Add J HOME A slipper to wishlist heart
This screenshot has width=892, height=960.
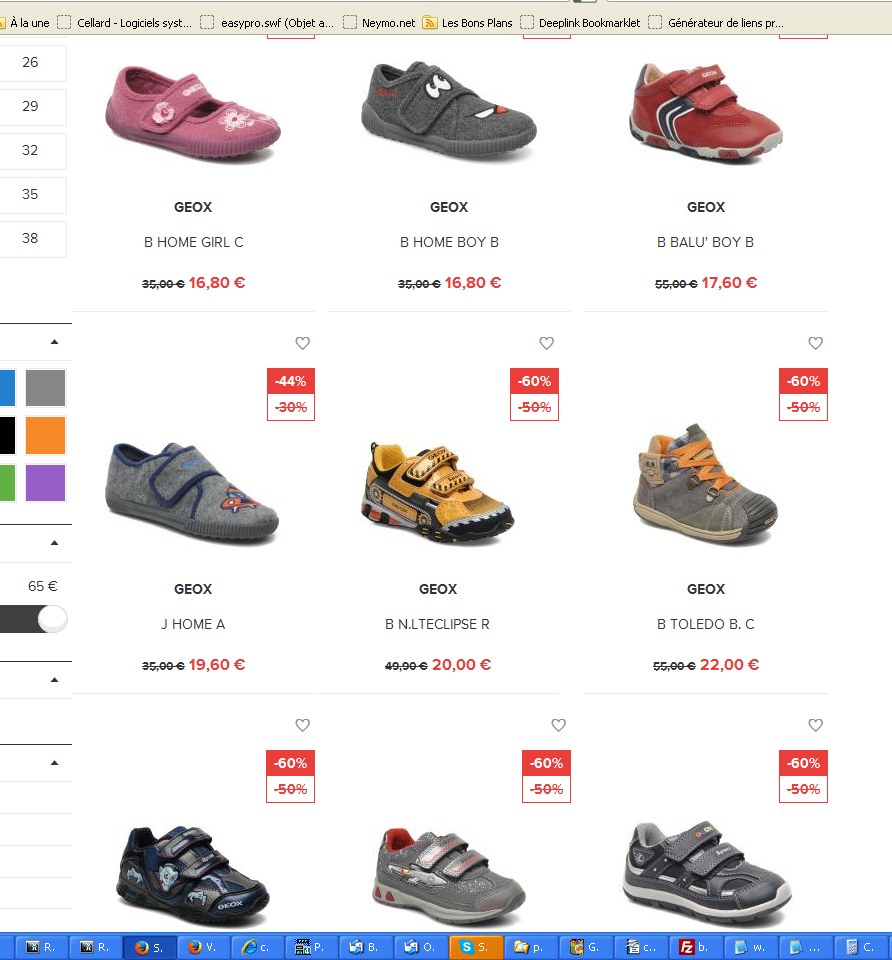pyautogui.click(x=302, y=343)
